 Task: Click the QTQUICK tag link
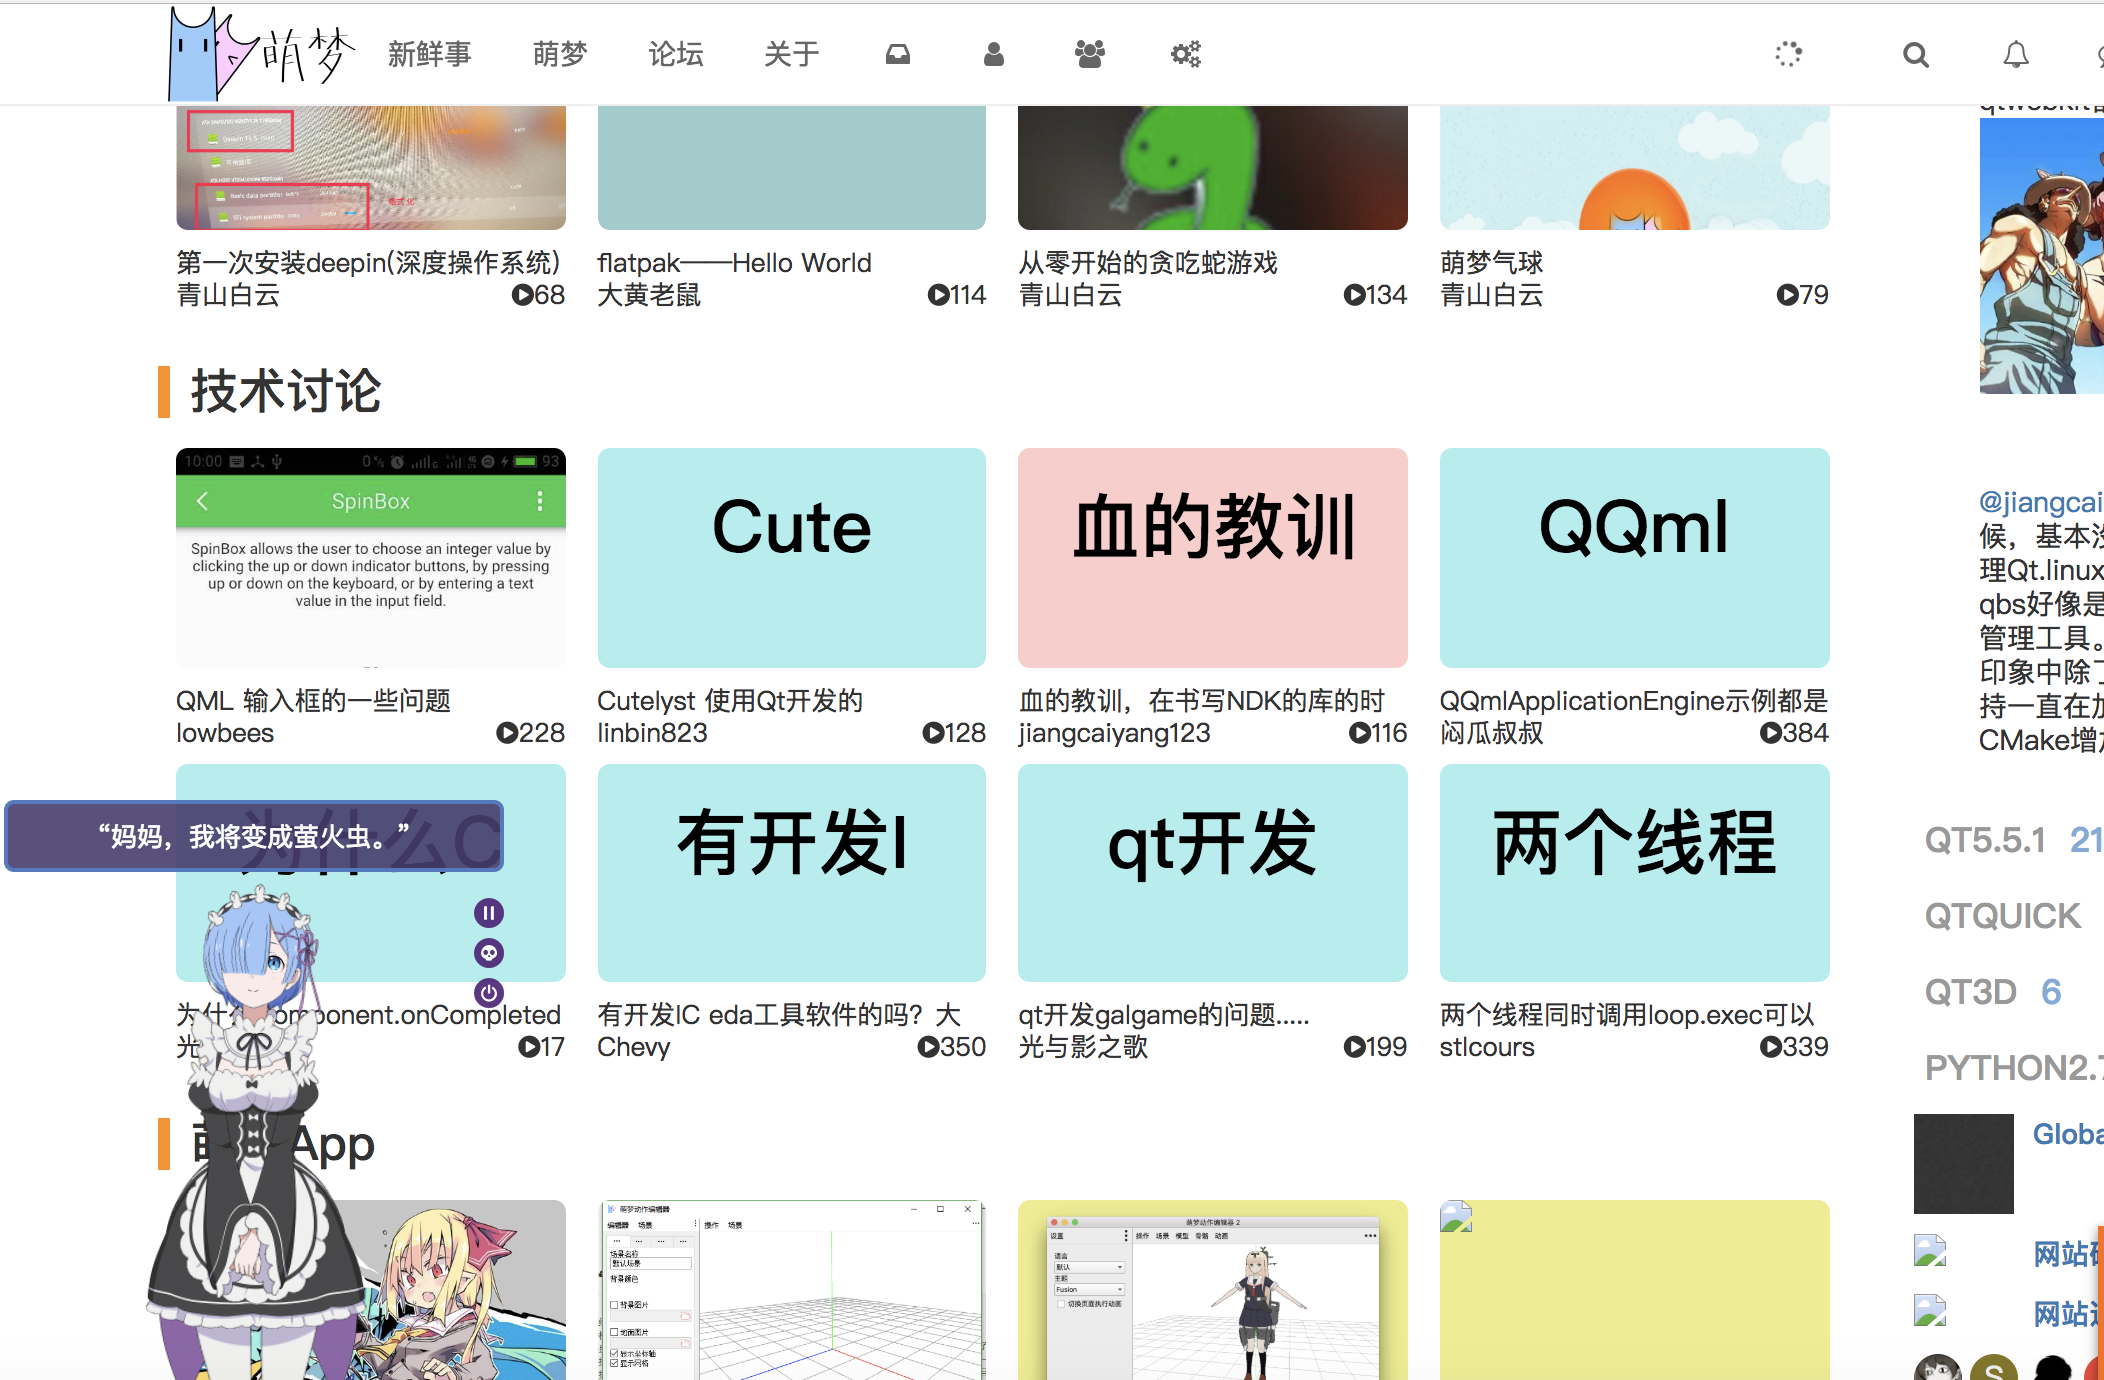click(2002, 916)
